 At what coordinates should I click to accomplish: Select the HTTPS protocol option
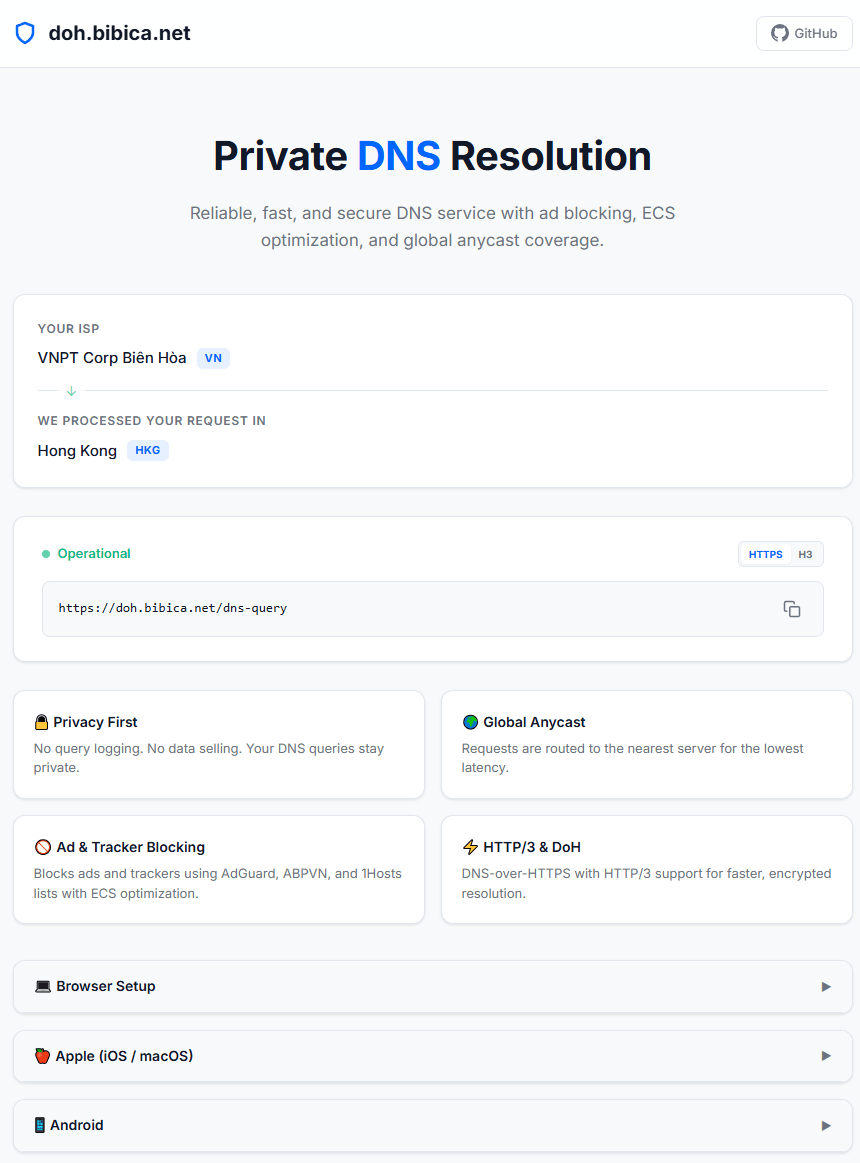(x=765, y=554)
